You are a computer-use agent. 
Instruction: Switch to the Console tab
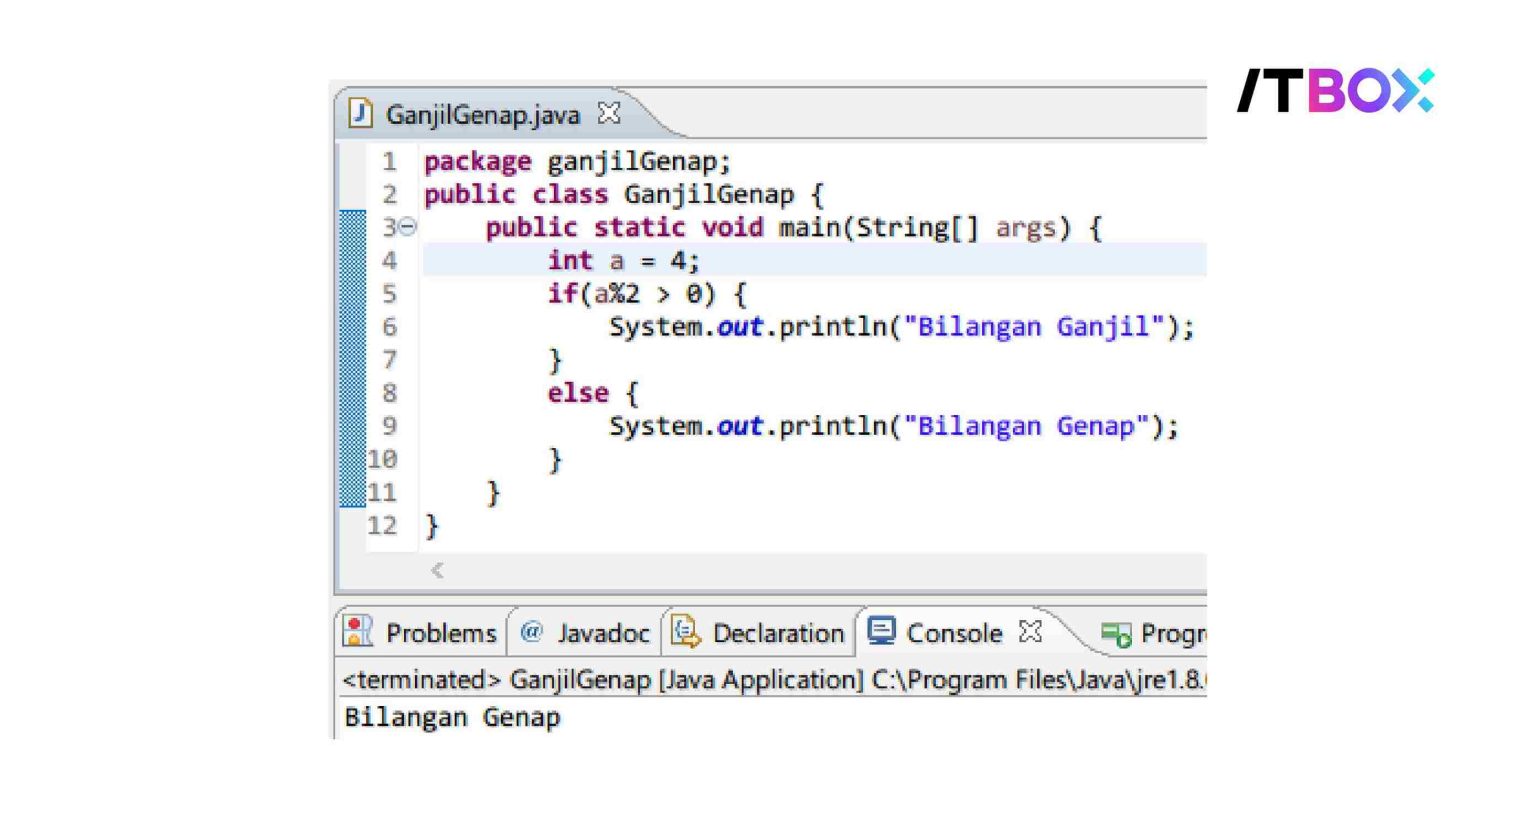pyautogui.click(x=953, y=632)
